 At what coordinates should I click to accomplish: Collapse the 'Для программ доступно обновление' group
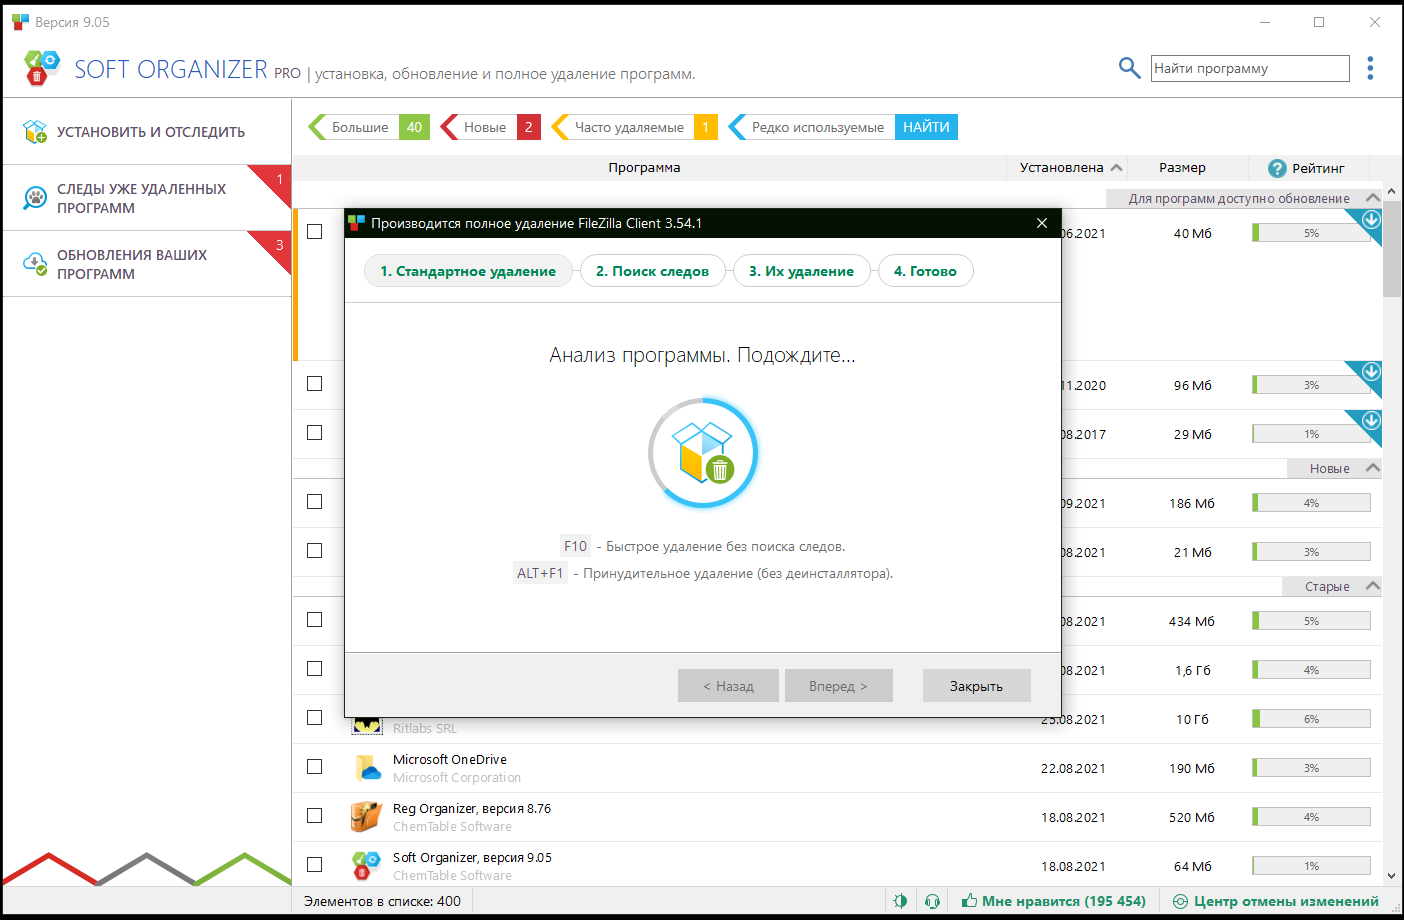point(1373,198)
